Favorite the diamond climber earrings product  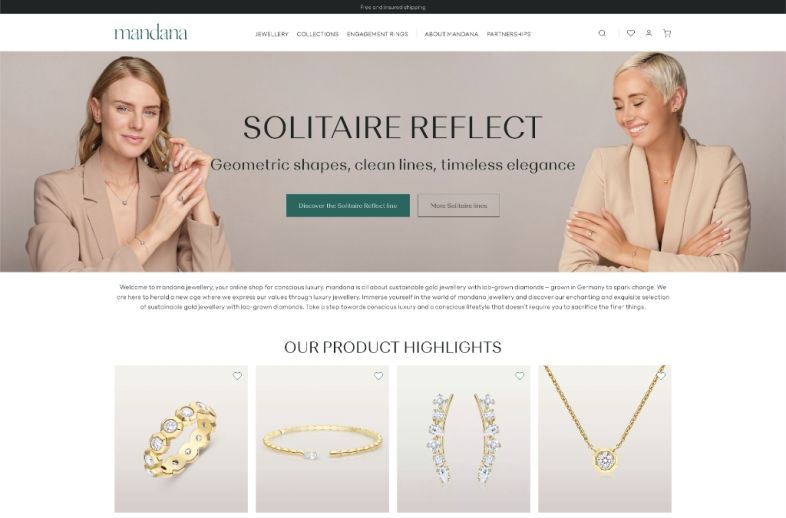click(x=520, y=376)
